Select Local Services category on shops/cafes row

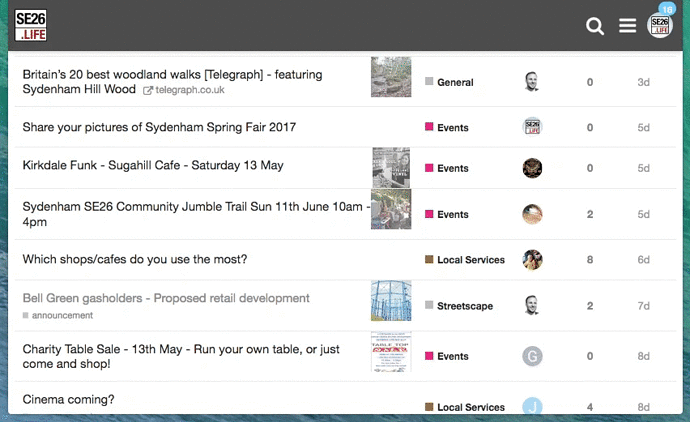point(470,260)
